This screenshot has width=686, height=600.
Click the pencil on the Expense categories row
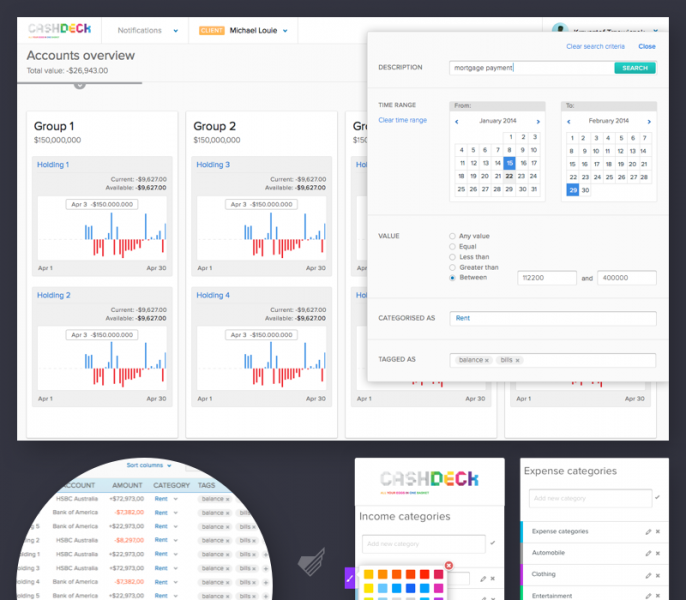648,532
